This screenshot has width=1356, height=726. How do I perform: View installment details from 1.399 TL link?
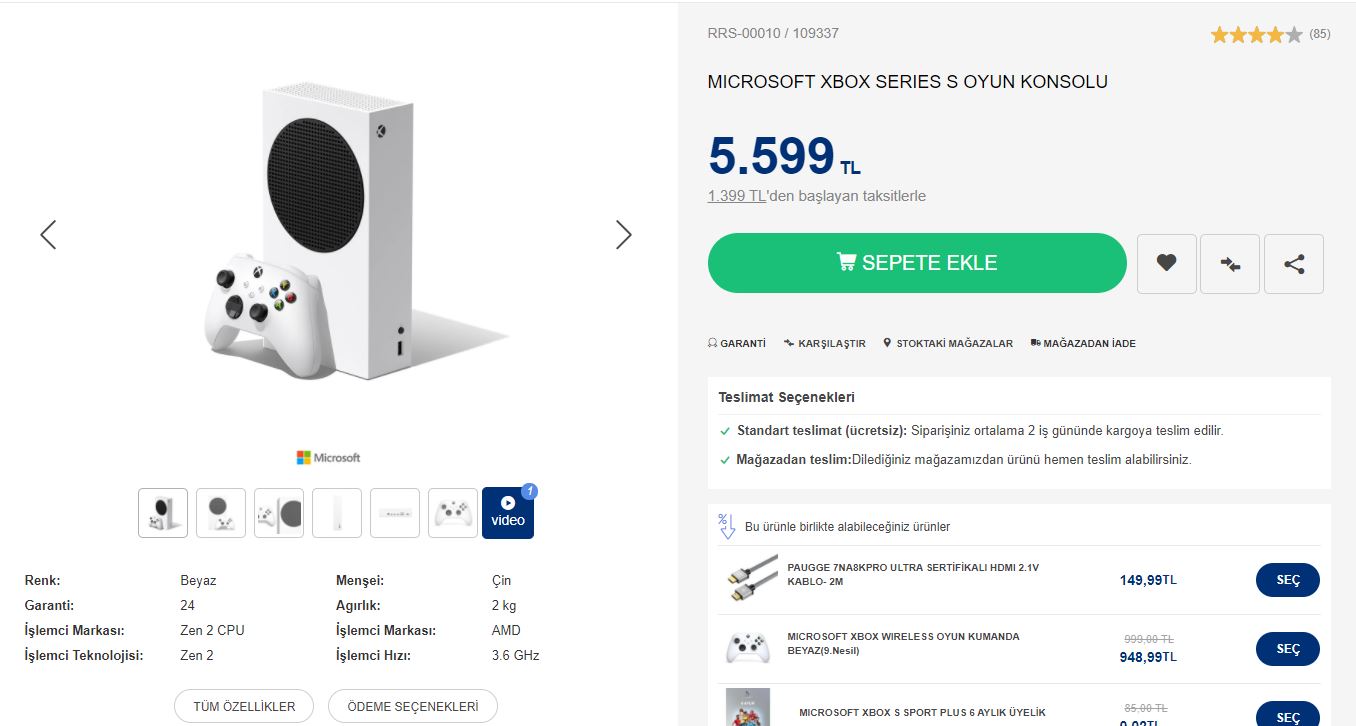[x=736, y=196]
